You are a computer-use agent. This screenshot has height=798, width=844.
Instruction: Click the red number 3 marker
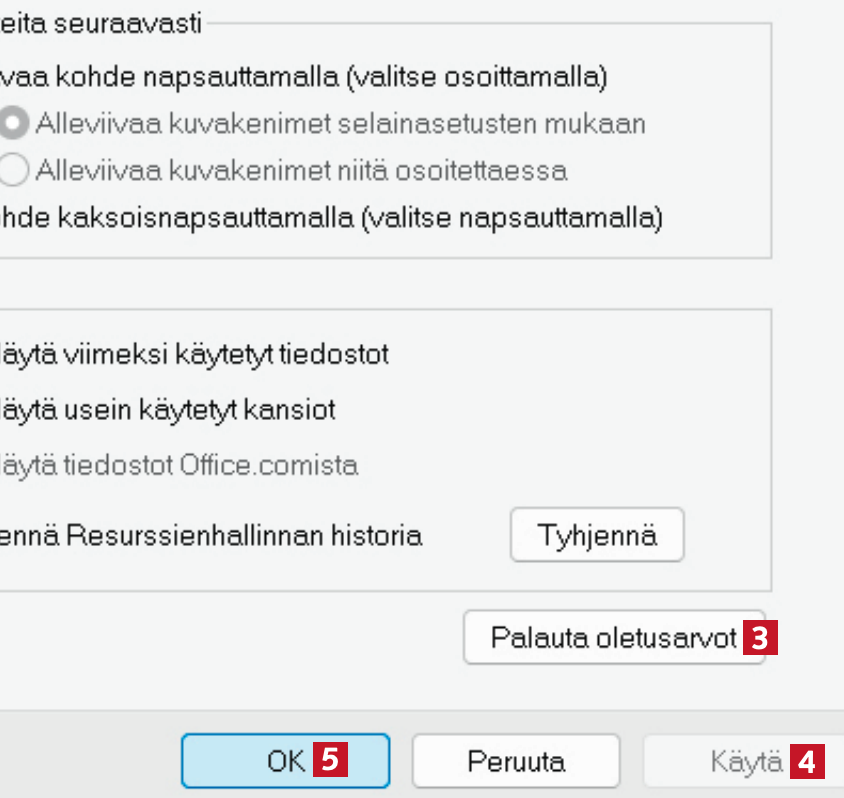pos(760,638)
